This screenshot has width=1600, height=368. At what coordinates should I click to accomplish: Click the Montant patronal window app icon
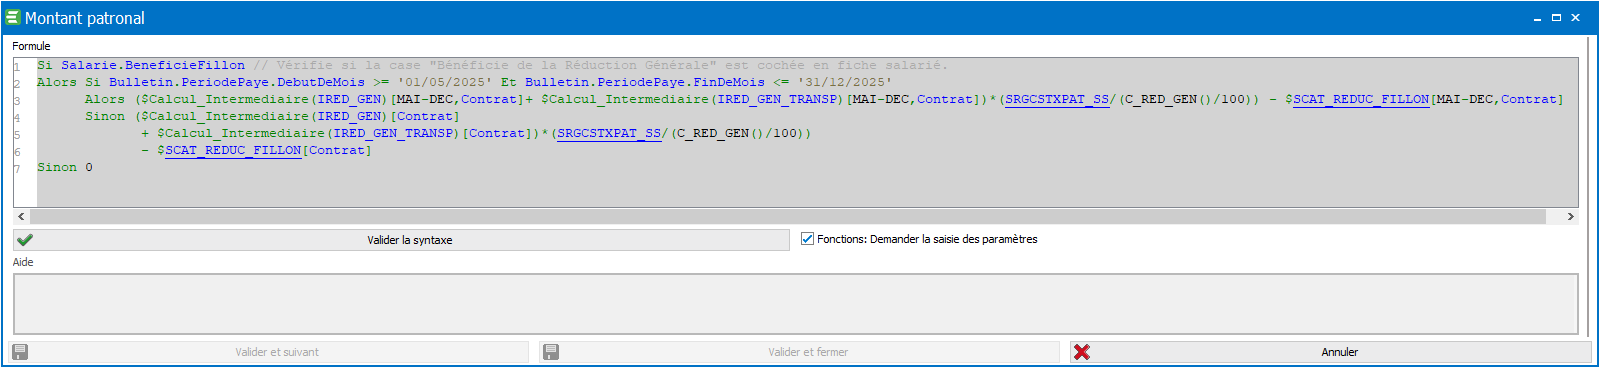click(13, 18)
